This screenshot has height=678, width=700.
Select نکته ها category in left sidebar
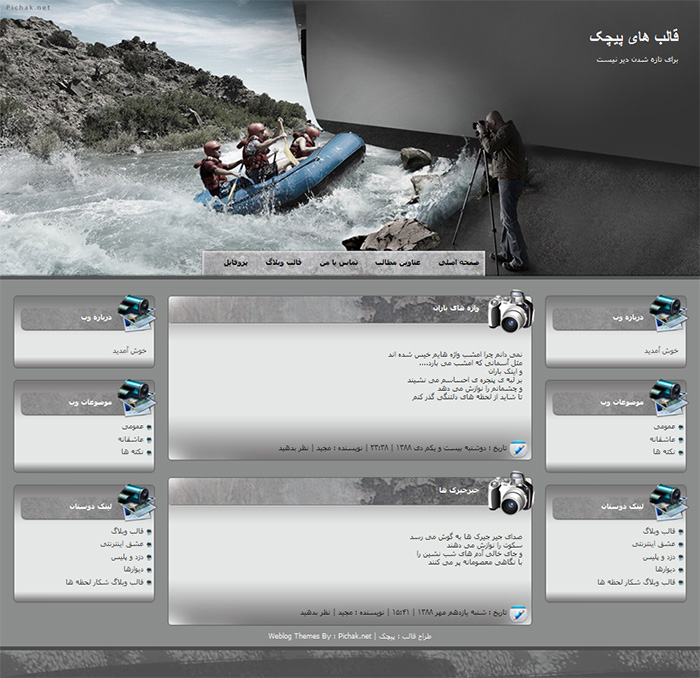tap(132, 452)
